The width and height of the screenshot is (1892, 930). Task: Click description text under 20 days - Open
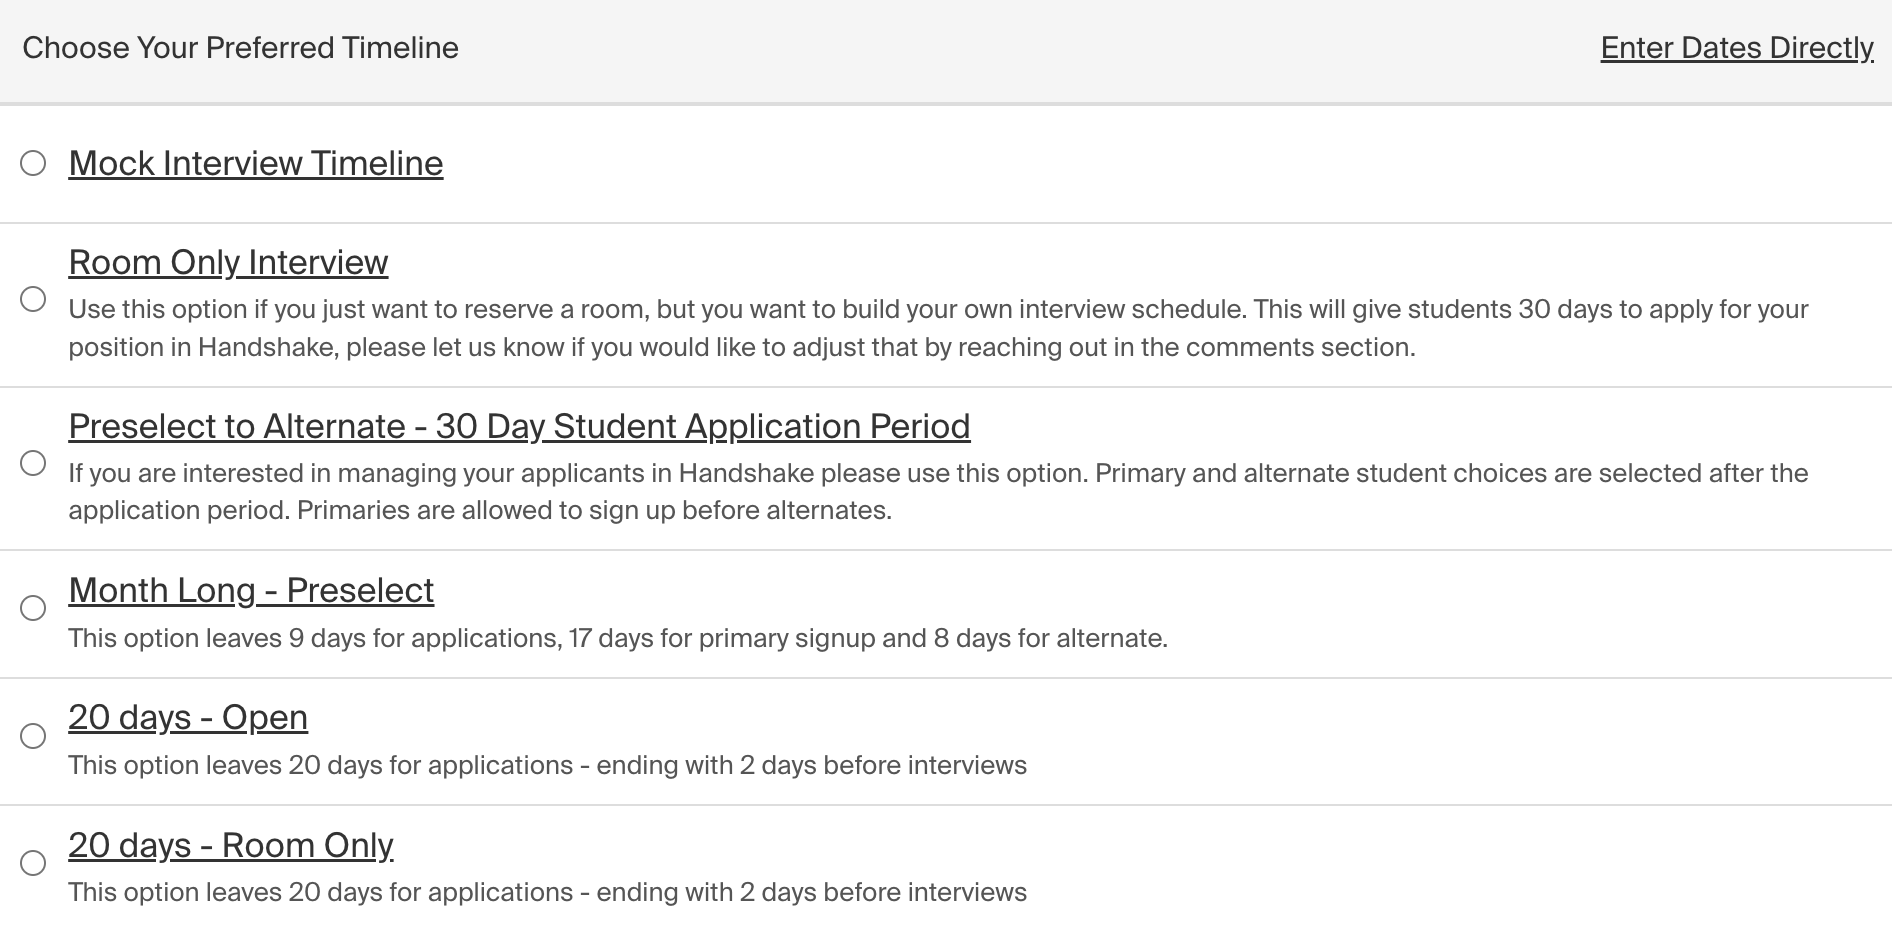(547, 765)
